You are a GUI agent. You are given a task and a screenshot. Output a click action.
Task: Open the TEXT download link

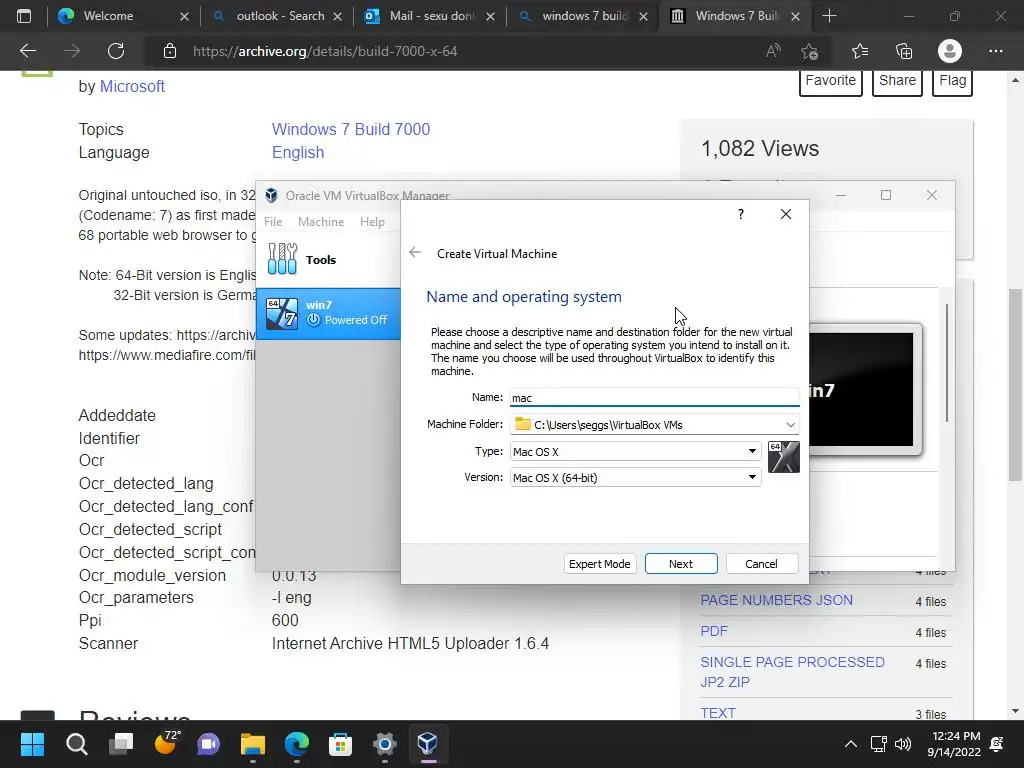click(718, 712)
